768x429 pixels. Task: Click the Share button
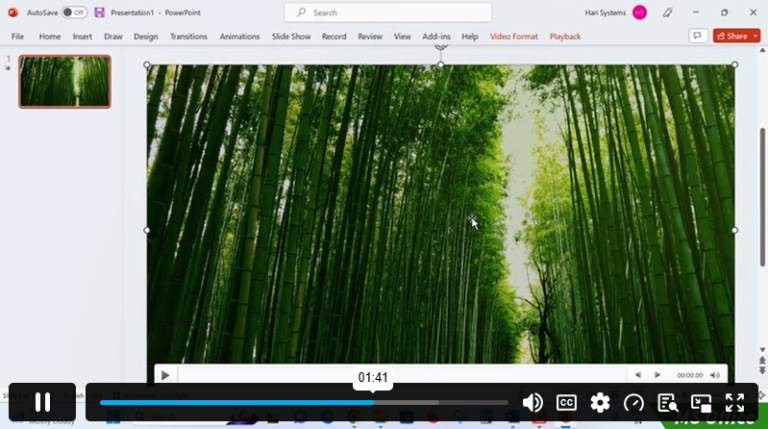click(x=732, y=36)
